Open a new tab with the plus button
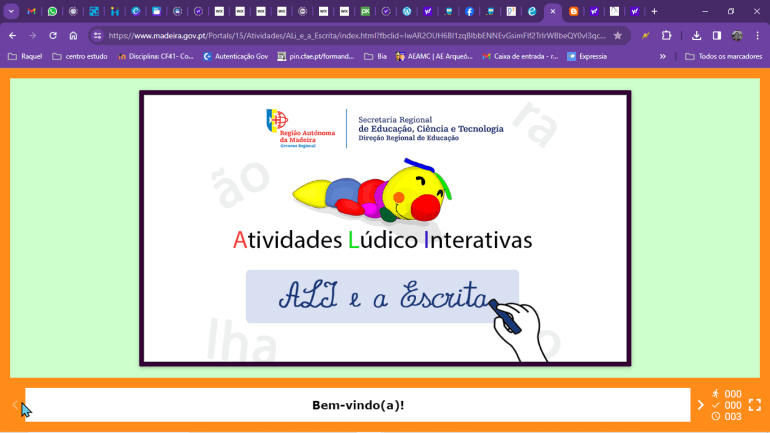This screenshot has height=433, width=770. pyautogui.click(x=654, y=11)
